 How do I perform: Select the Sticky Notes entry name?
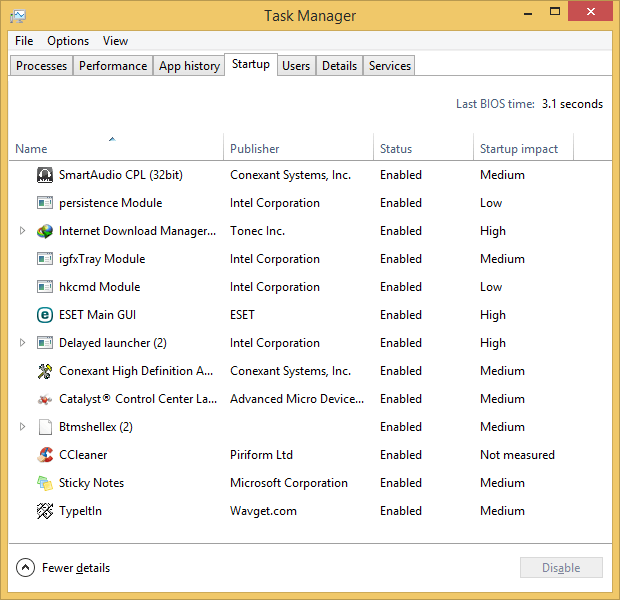[91, 483]
